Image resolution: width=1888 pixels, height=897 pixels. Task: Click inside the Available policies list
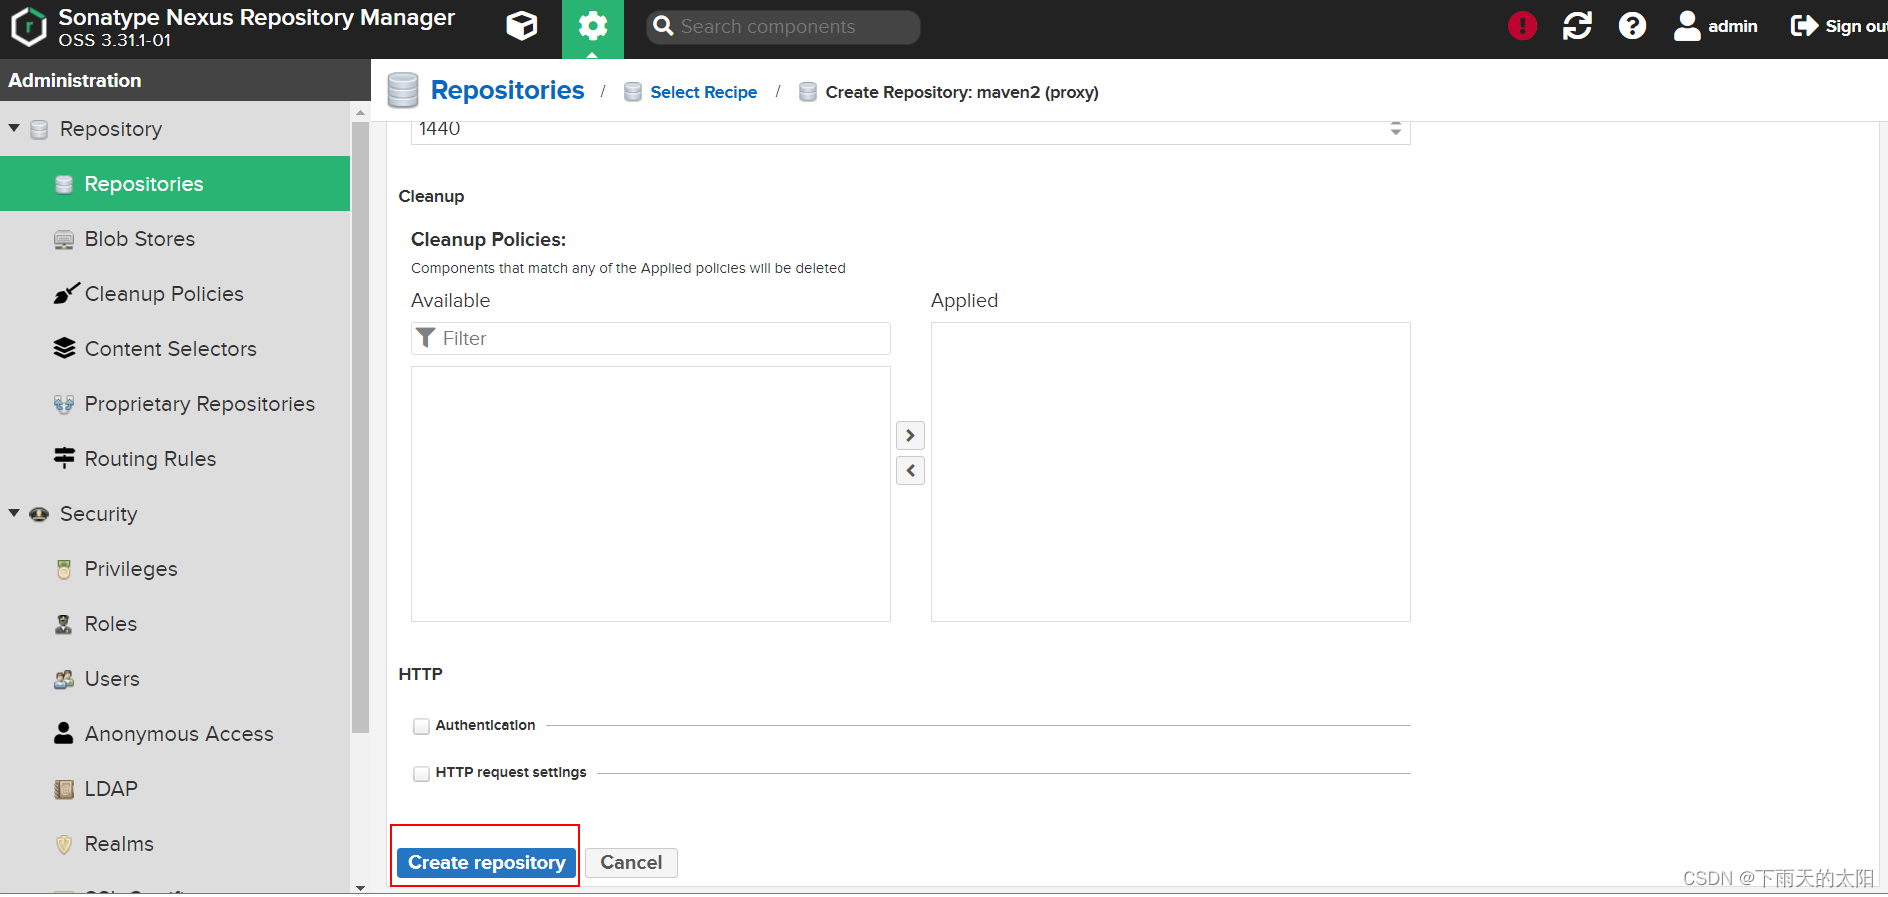pos(650,493)
